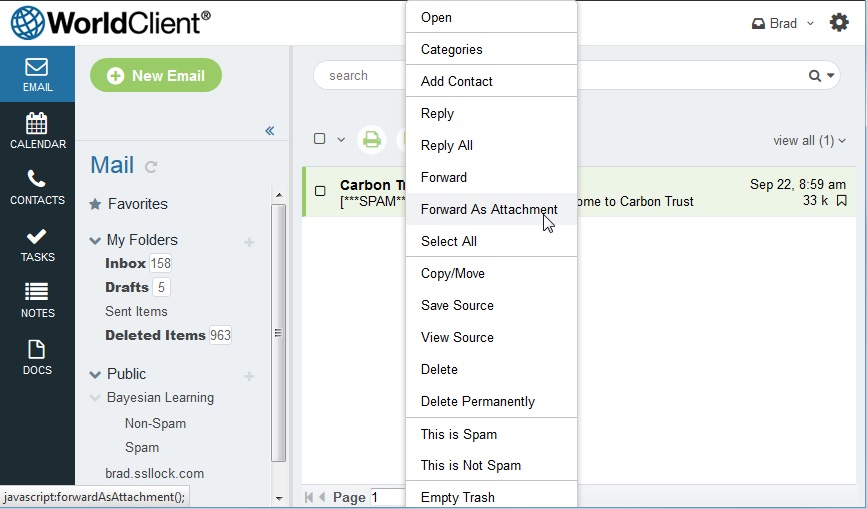This screenshot has height=509, width=867.
Task: Add a new folder under My Folders
Action: [x=249, y=242]
